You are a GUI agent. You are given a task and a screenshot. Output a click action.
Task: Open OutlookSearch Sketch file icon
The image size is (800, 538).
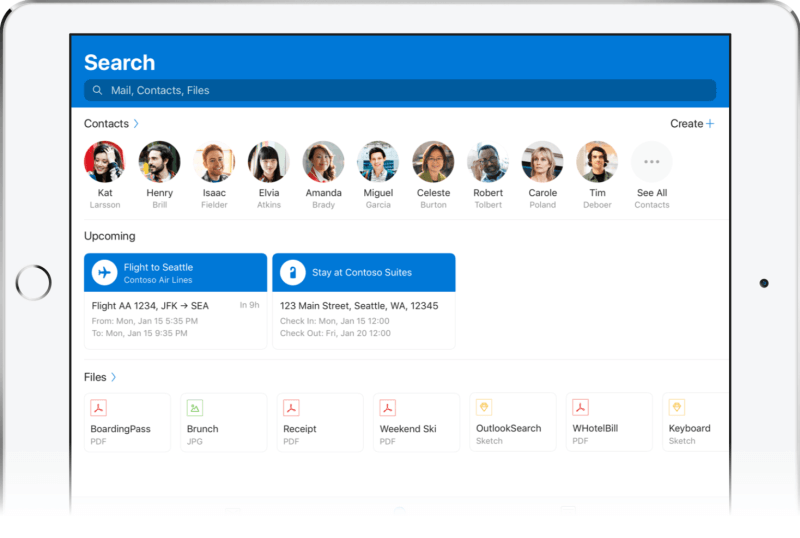[x=484, y=407]
